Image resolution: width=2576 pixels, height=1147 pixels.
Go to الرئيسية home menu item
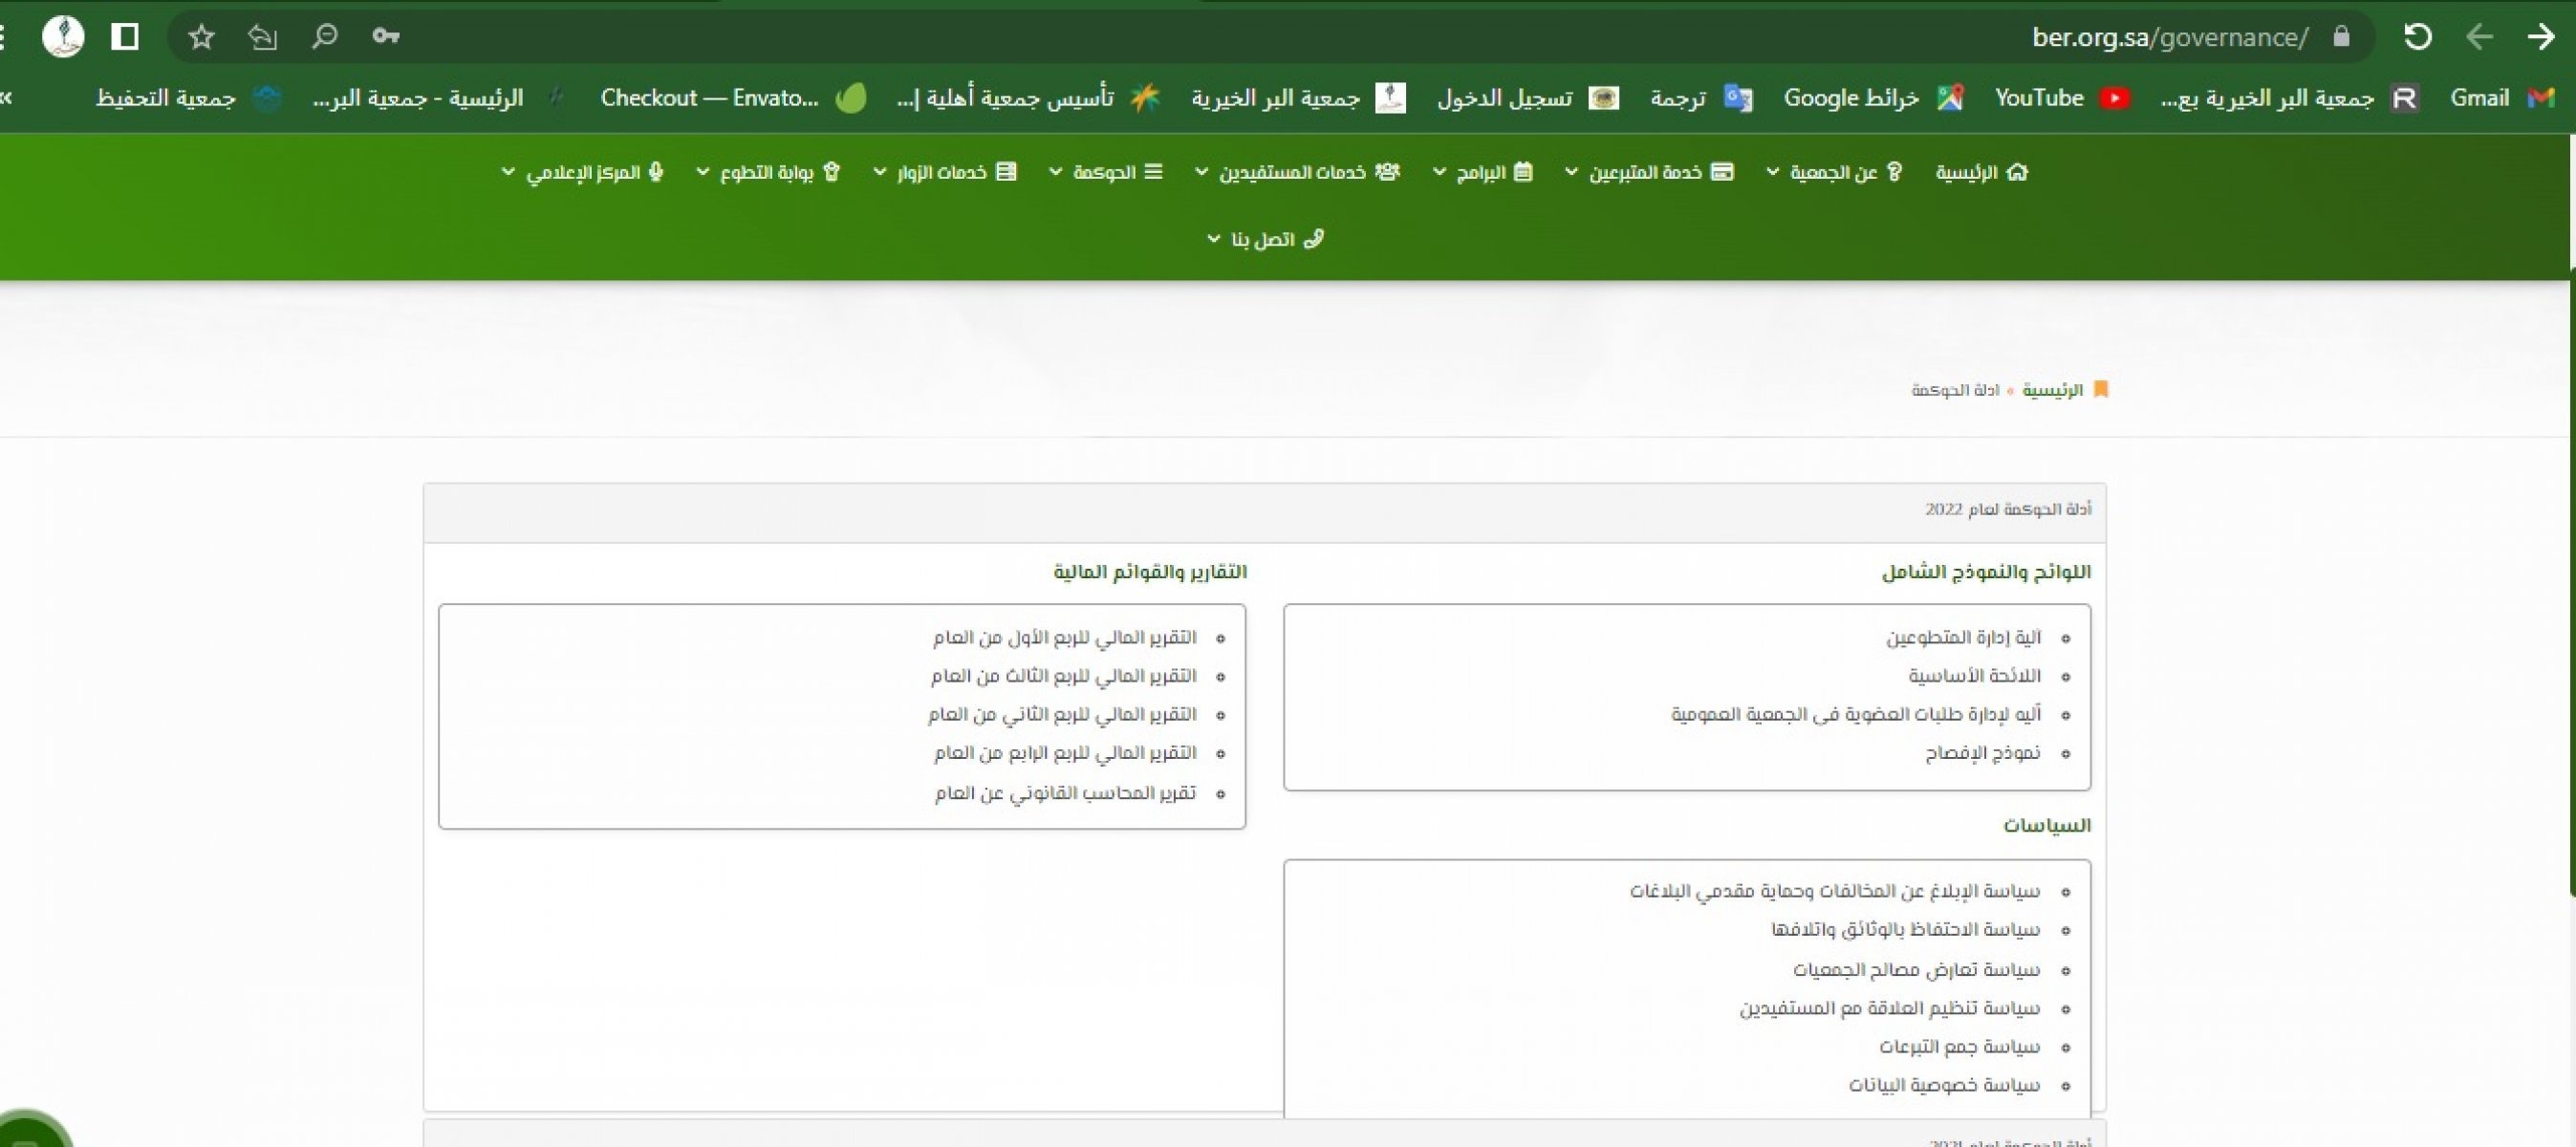(x=1981, y=172)
